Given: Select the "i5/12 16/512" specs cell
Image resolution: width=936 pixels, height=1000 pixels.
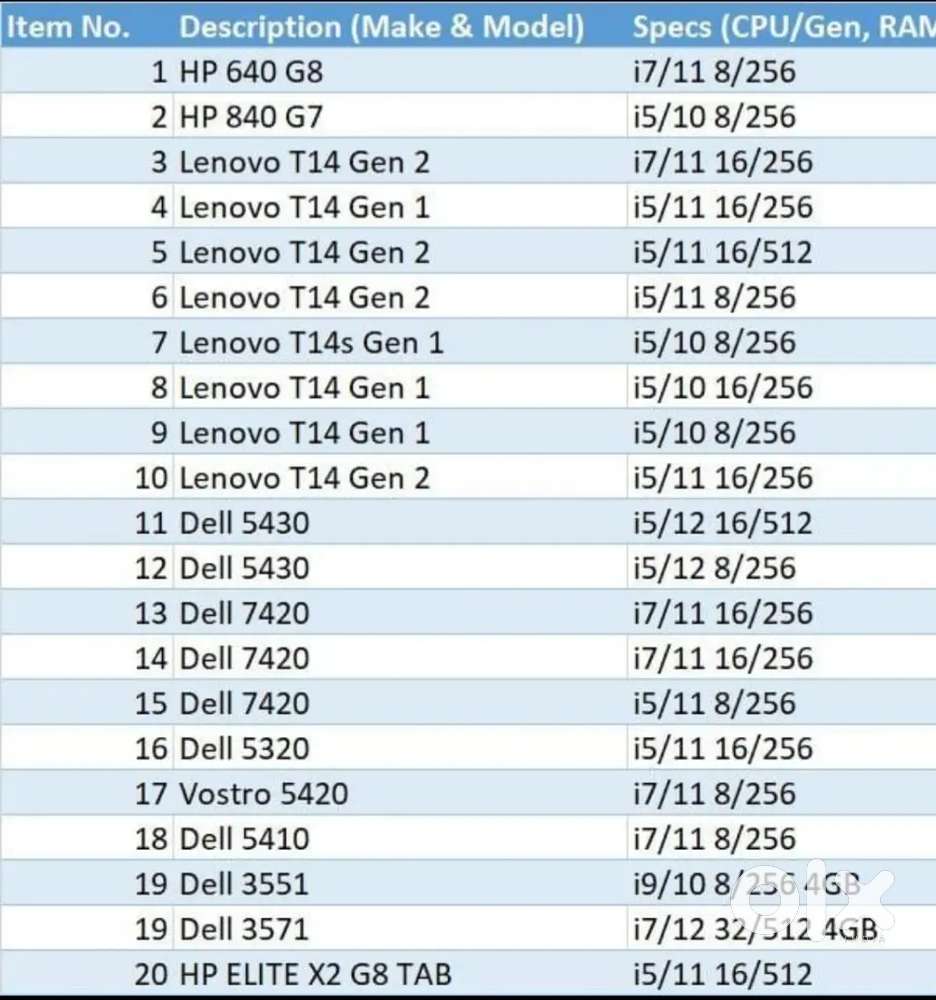Looking at the screenshot, I should (x=722, y=523).
